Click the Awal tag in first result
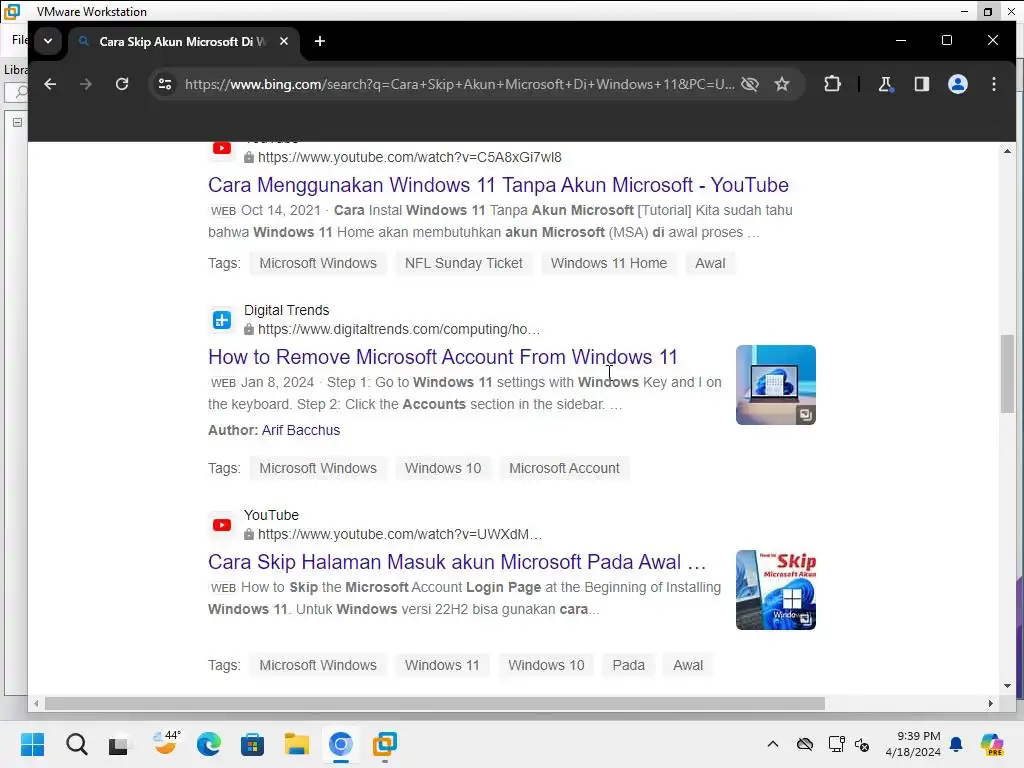1024x768 pixels. [710, 263]
